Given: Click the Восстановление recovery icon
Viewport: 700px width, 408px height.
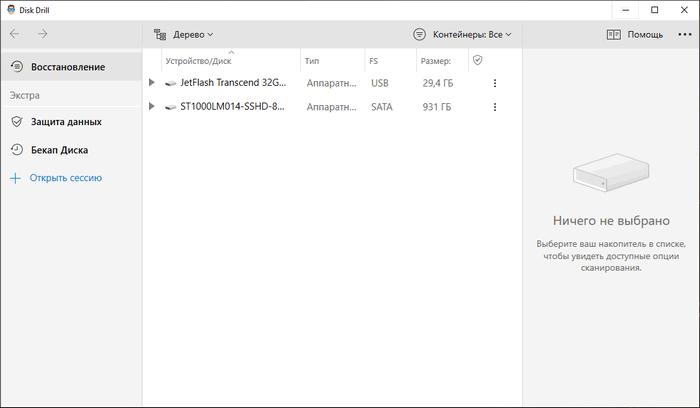Looking at the screenshot, I should click(17, 67).
